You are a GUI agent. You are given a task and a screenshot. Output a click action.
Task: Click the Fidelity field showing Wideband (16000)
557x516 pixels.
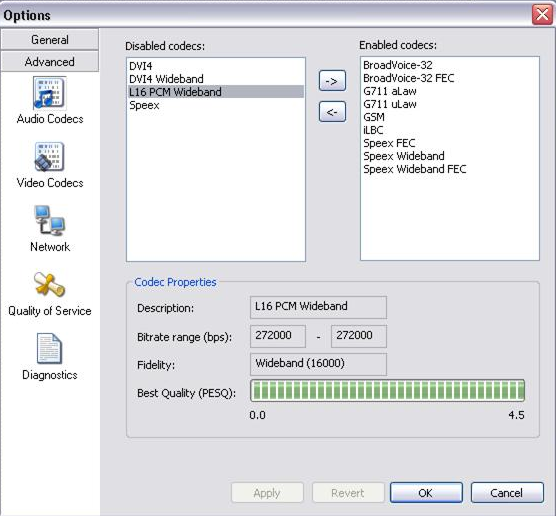point(318,364)
